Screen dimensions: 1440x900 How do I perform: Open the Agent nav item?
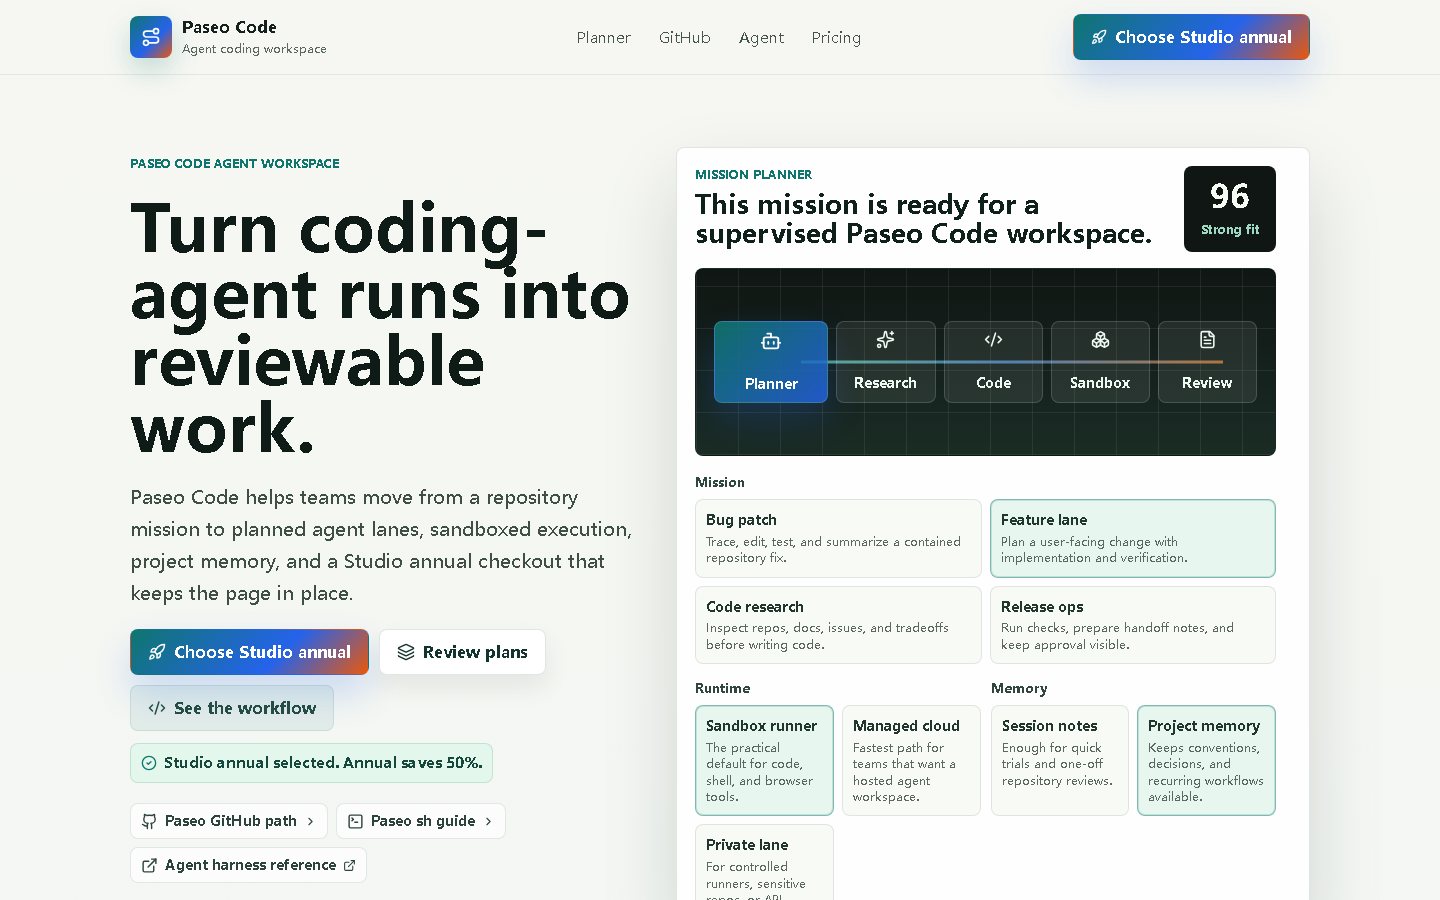click(x=761, y=37)
